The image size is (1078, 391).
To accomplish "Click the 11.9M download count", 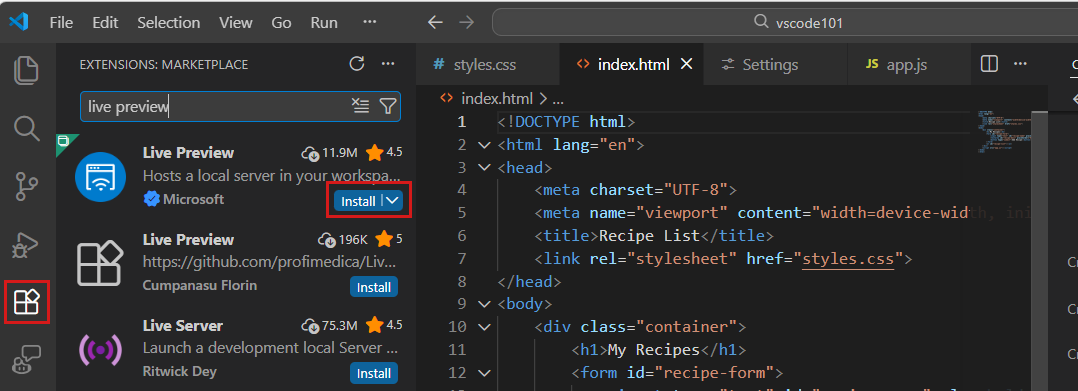I will tap(330, 152).
